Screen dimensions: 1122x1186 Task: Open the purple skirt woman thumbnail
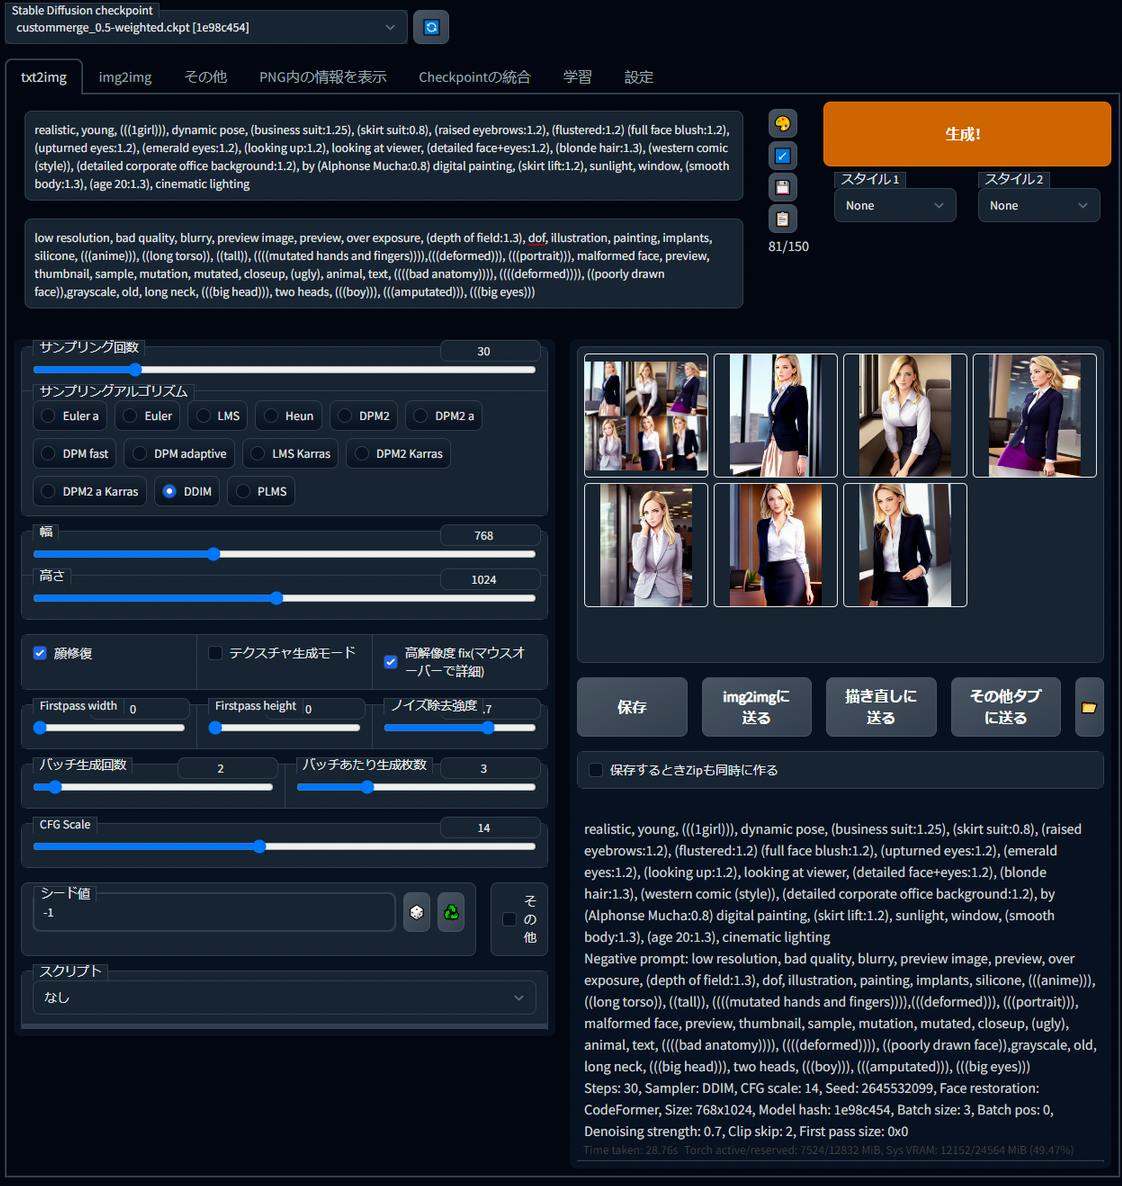[1034, 415]
